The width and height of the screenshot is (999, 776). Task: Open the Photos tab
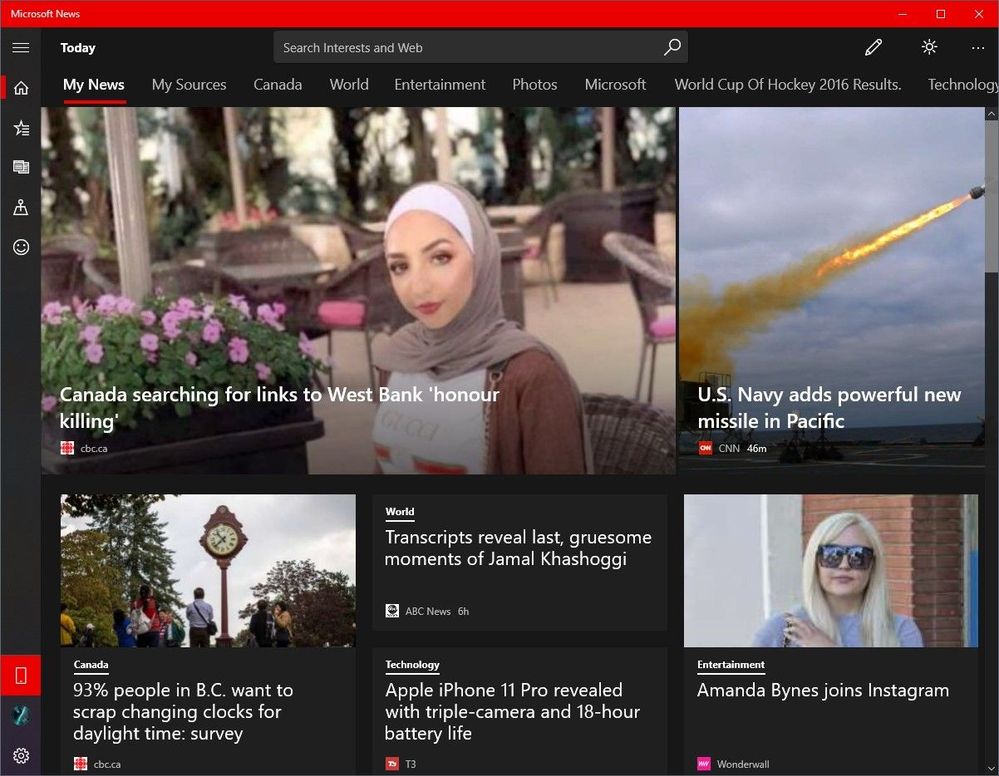point(535,85)
